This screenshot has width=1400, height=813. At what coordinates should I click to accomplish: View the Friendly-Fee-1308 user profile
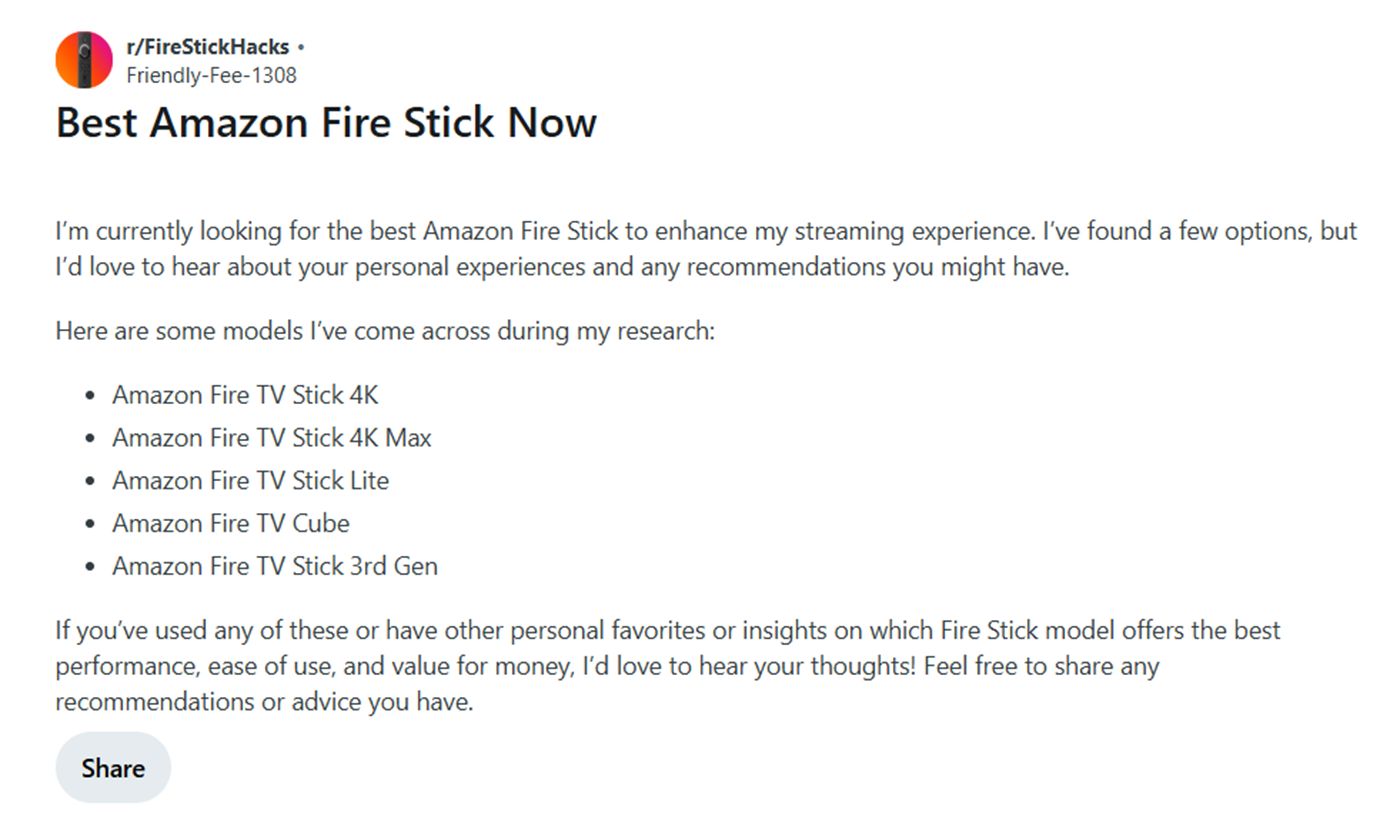click(211, 75)
